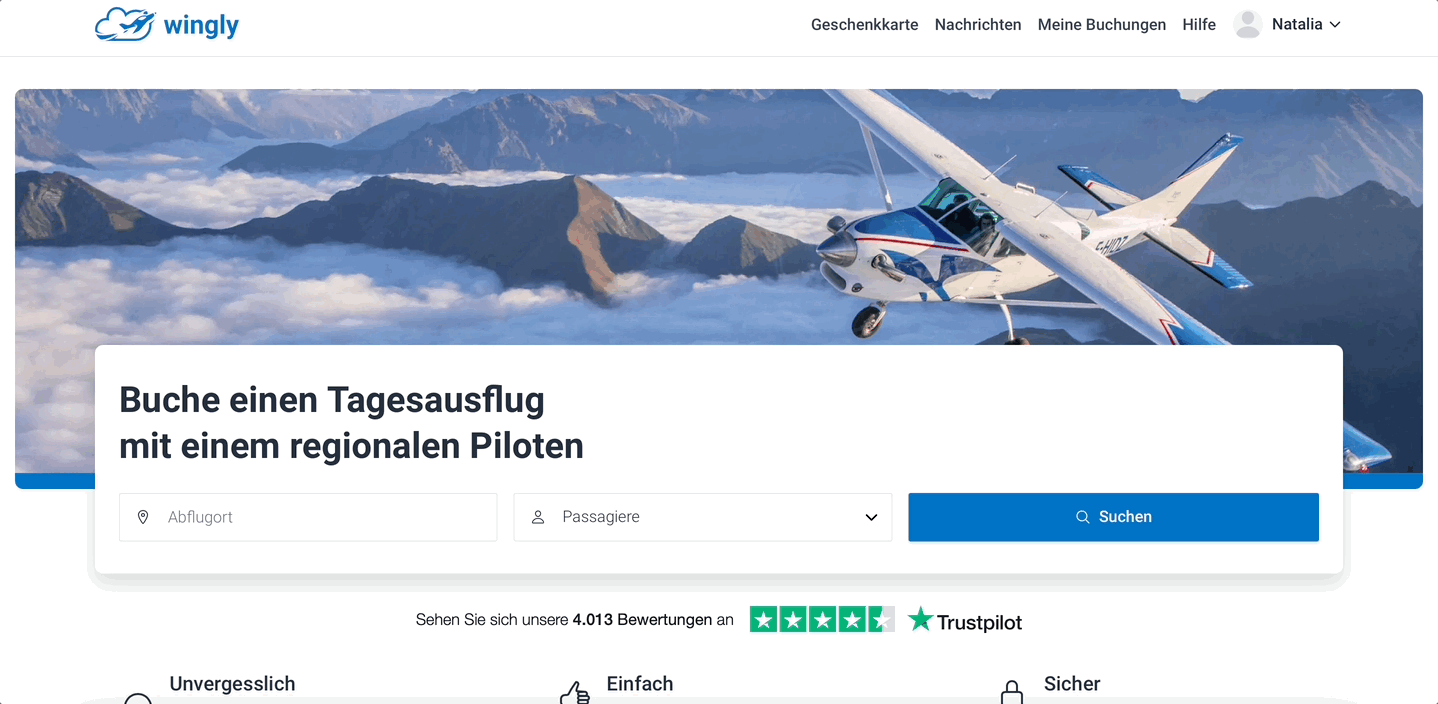This screenshot has height=704, width=1438.
Task: Click the location pin icon in Abflugort
Action: (x=143, y=517)
